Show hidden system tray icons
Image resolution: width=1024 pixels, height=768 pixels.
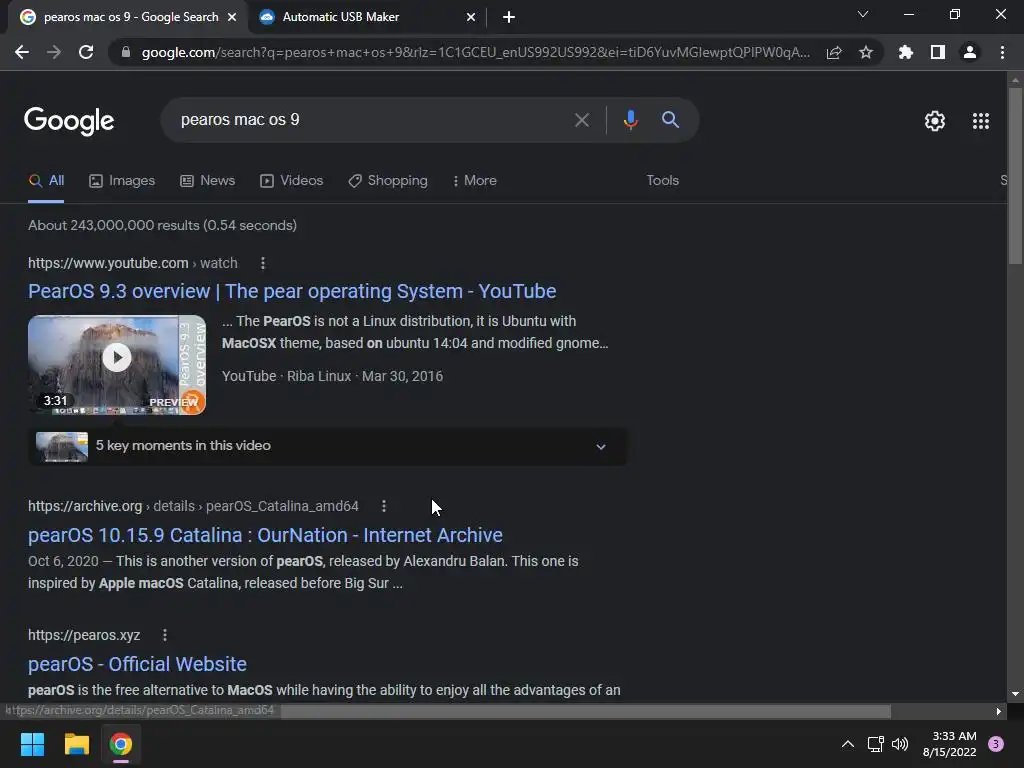(x=848, y=744)
